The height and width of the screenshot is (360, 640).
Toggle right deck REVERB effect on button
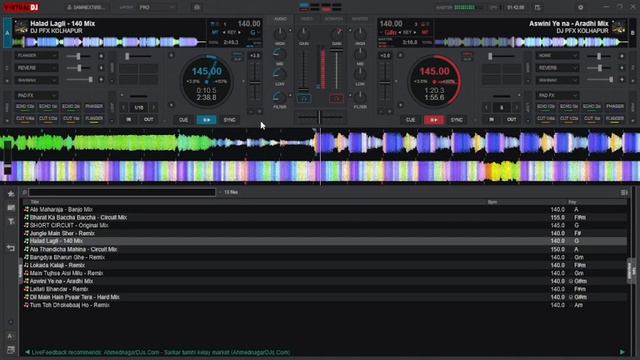pos(622,68)
